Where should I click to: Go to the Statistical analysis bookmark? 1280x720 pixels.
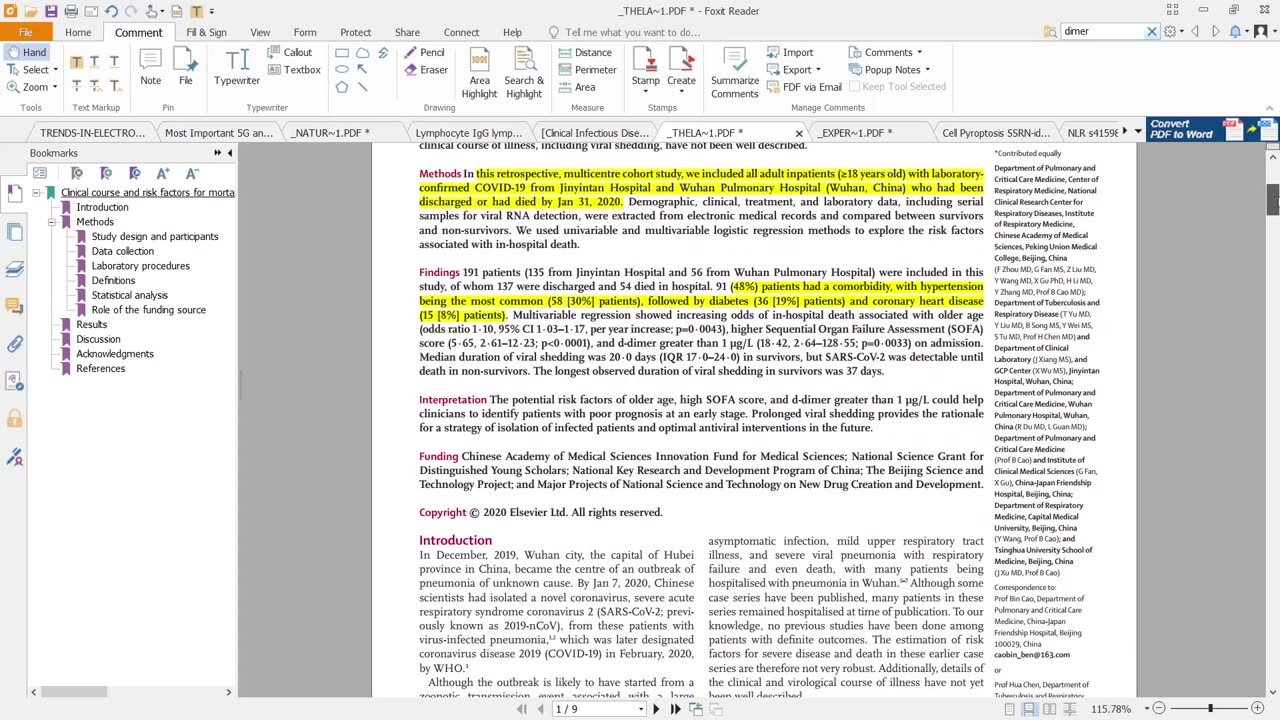[130, 295]
